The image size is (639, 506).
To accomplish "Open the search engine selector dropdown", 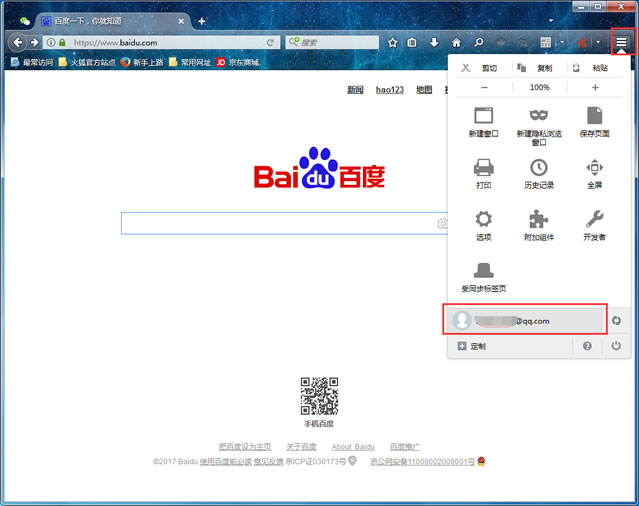I will tap(294, 42).
